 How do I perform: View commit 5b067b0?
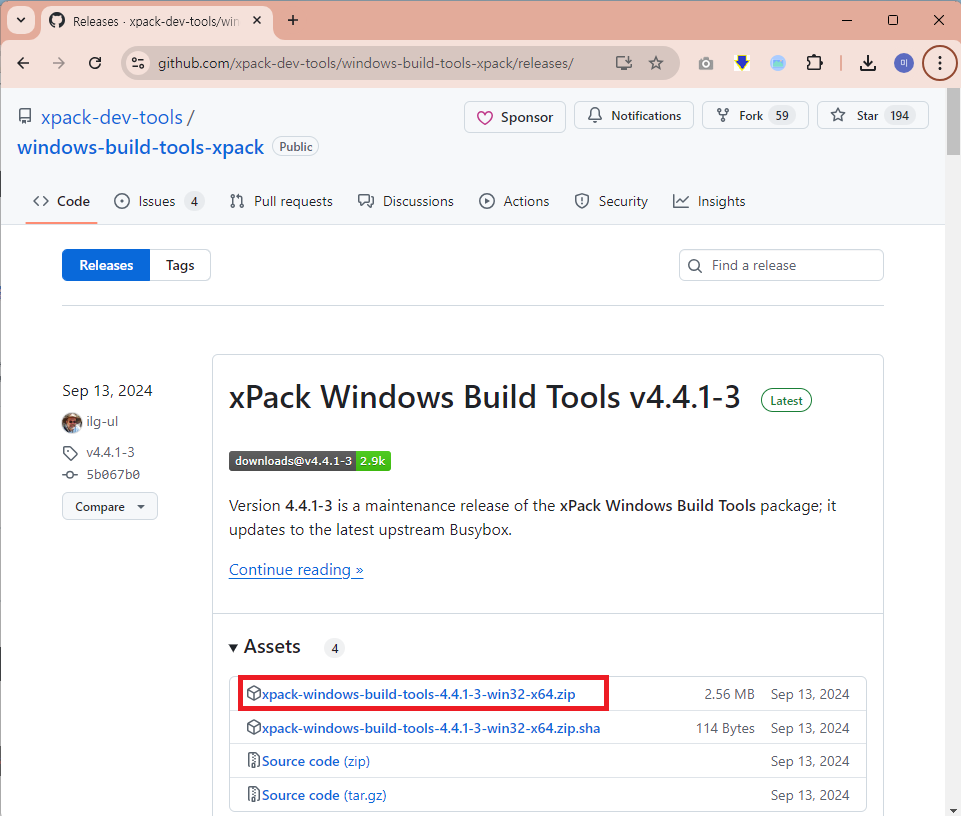pos(113,475)
